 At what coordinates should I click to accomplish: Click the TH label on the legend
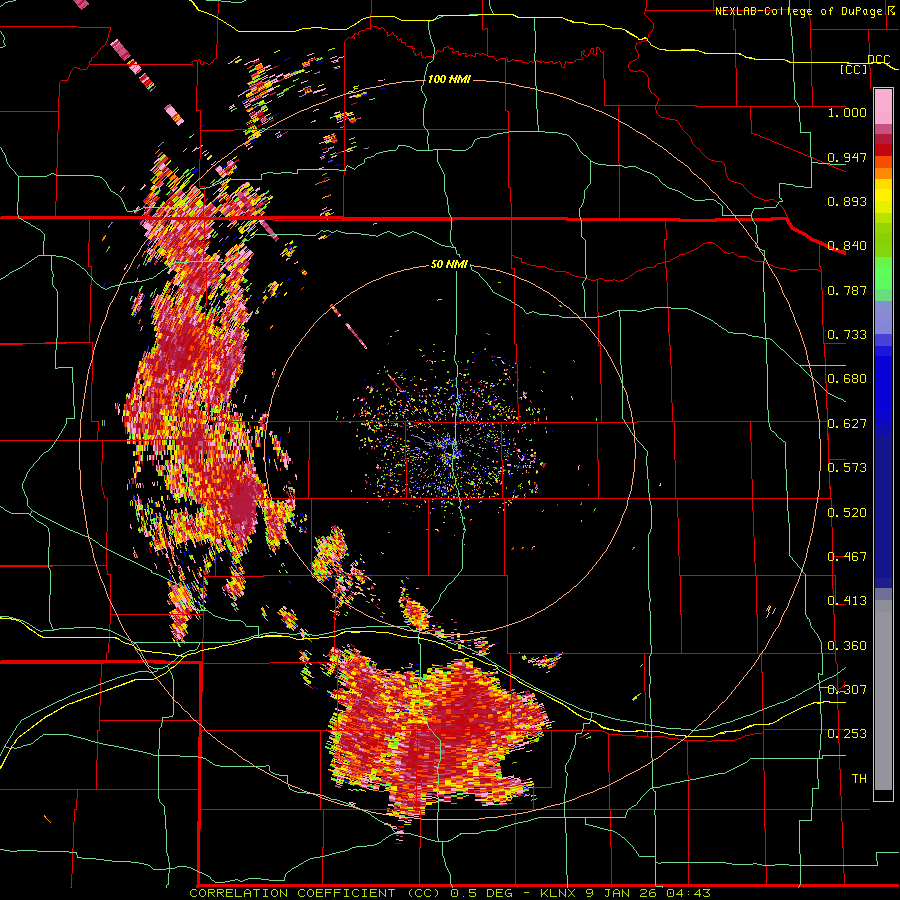point(859,779)
